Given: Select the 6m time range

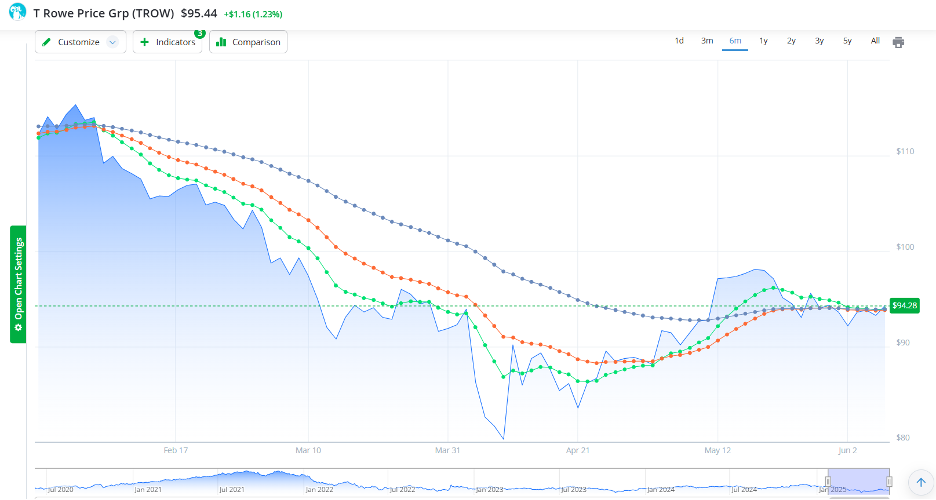Looking at the screenshot, I should 735,41.
